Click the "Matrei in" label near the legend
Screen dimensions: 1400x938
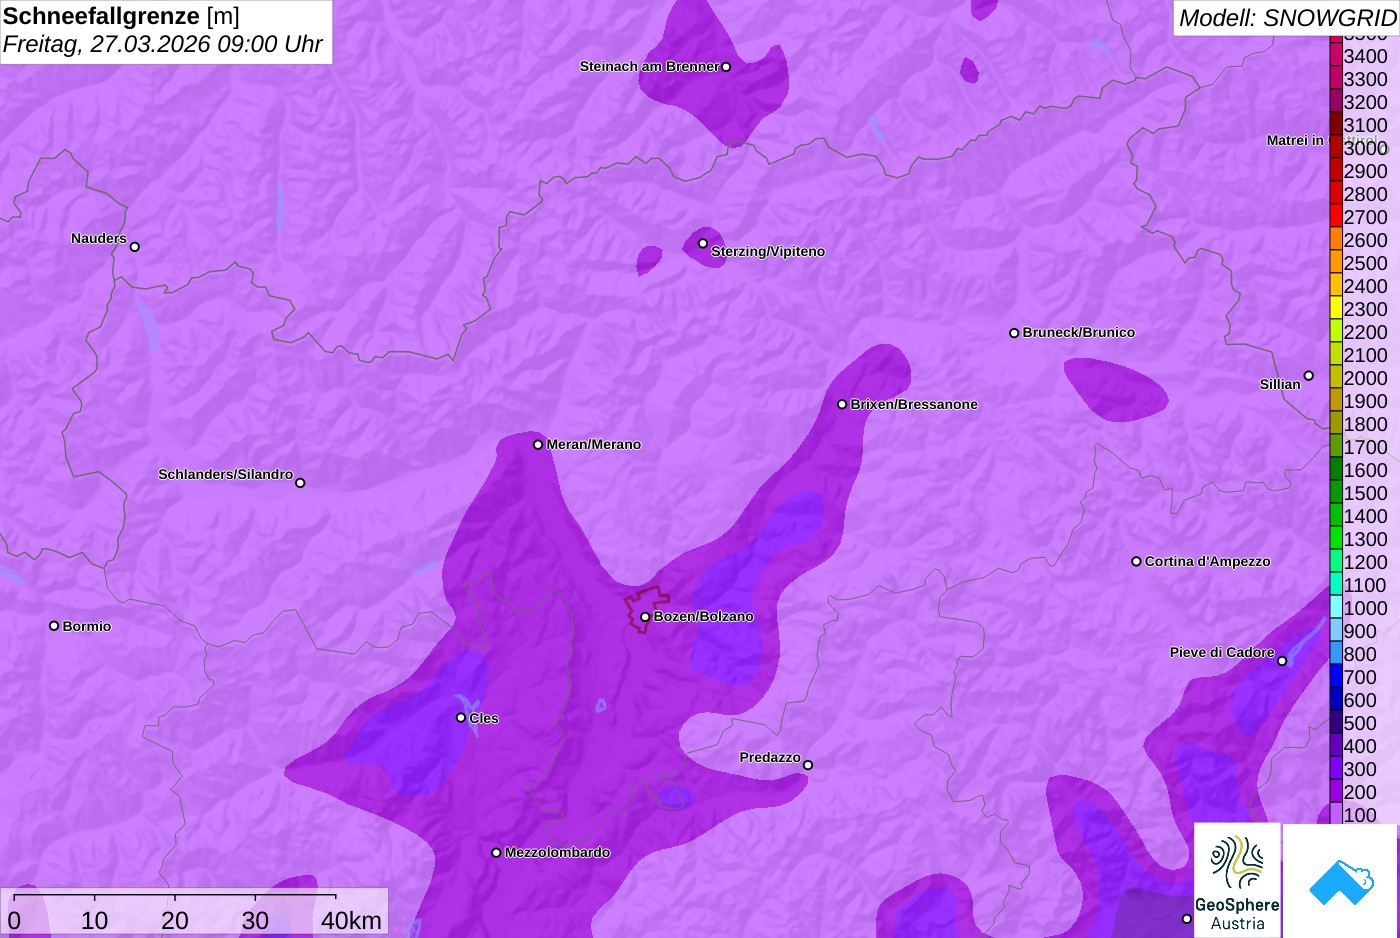click(x=1295, y=141)
